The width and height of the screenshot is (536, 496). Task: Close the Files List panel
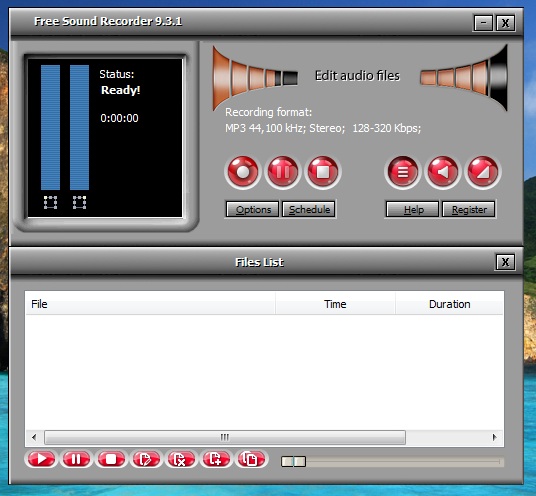tap(505, 262)
